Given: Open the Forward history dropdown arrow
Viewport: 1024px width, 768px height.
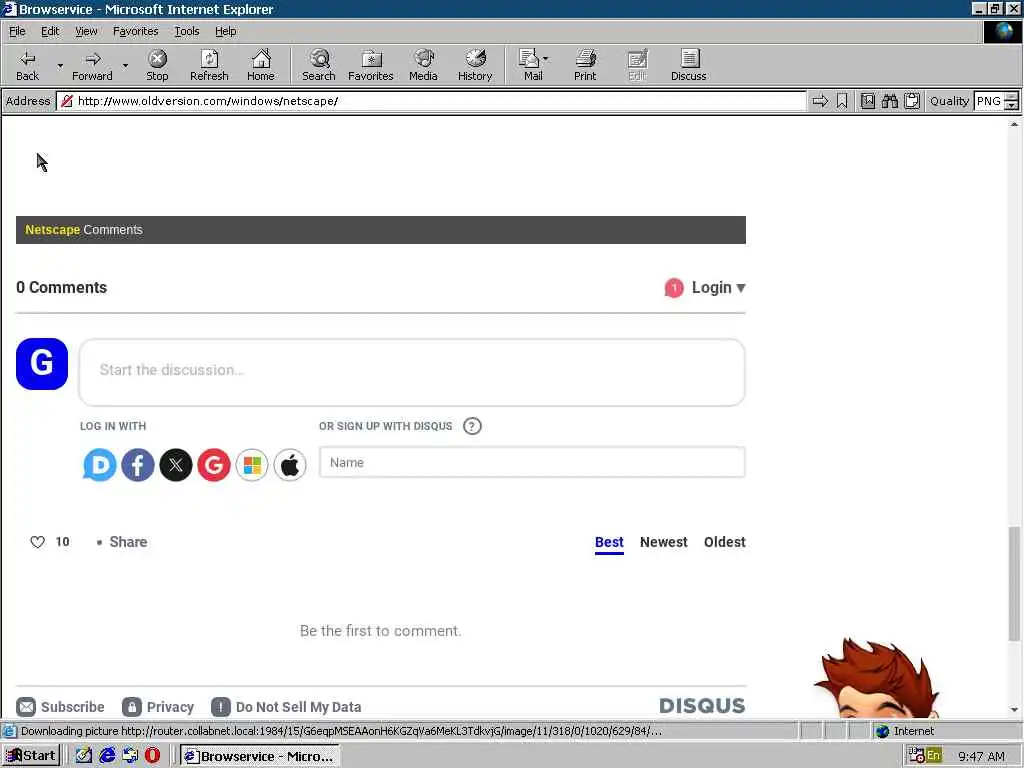Looking at the screenshot, I should point(125,65).
